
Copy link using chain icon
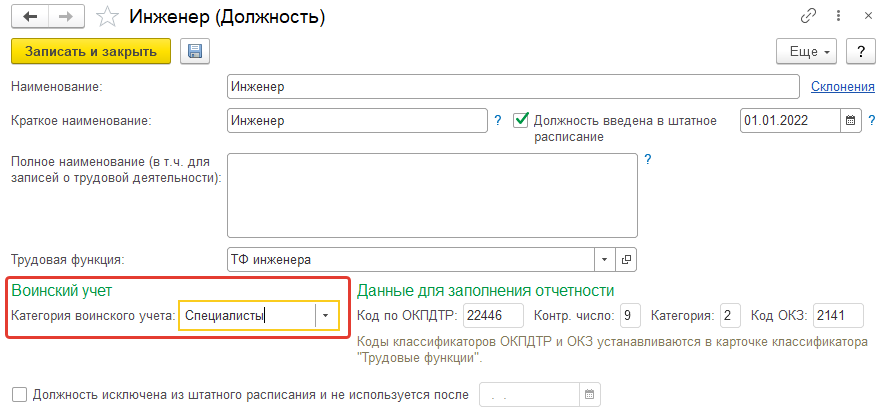coord(808,16)
